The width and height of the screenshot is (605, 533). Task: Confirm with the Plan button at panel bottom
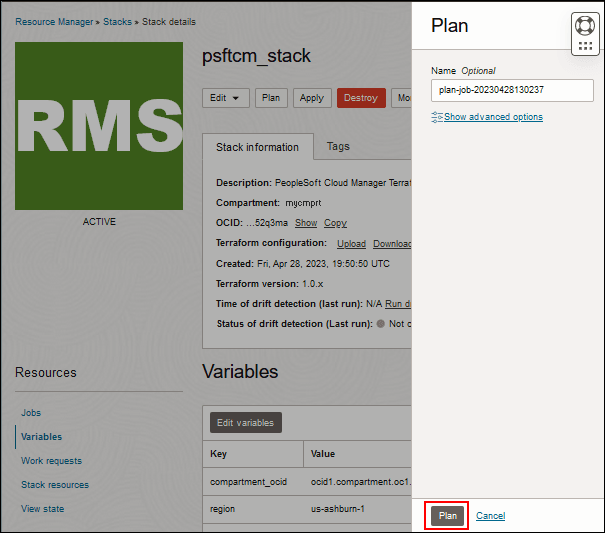click(447, 516)
